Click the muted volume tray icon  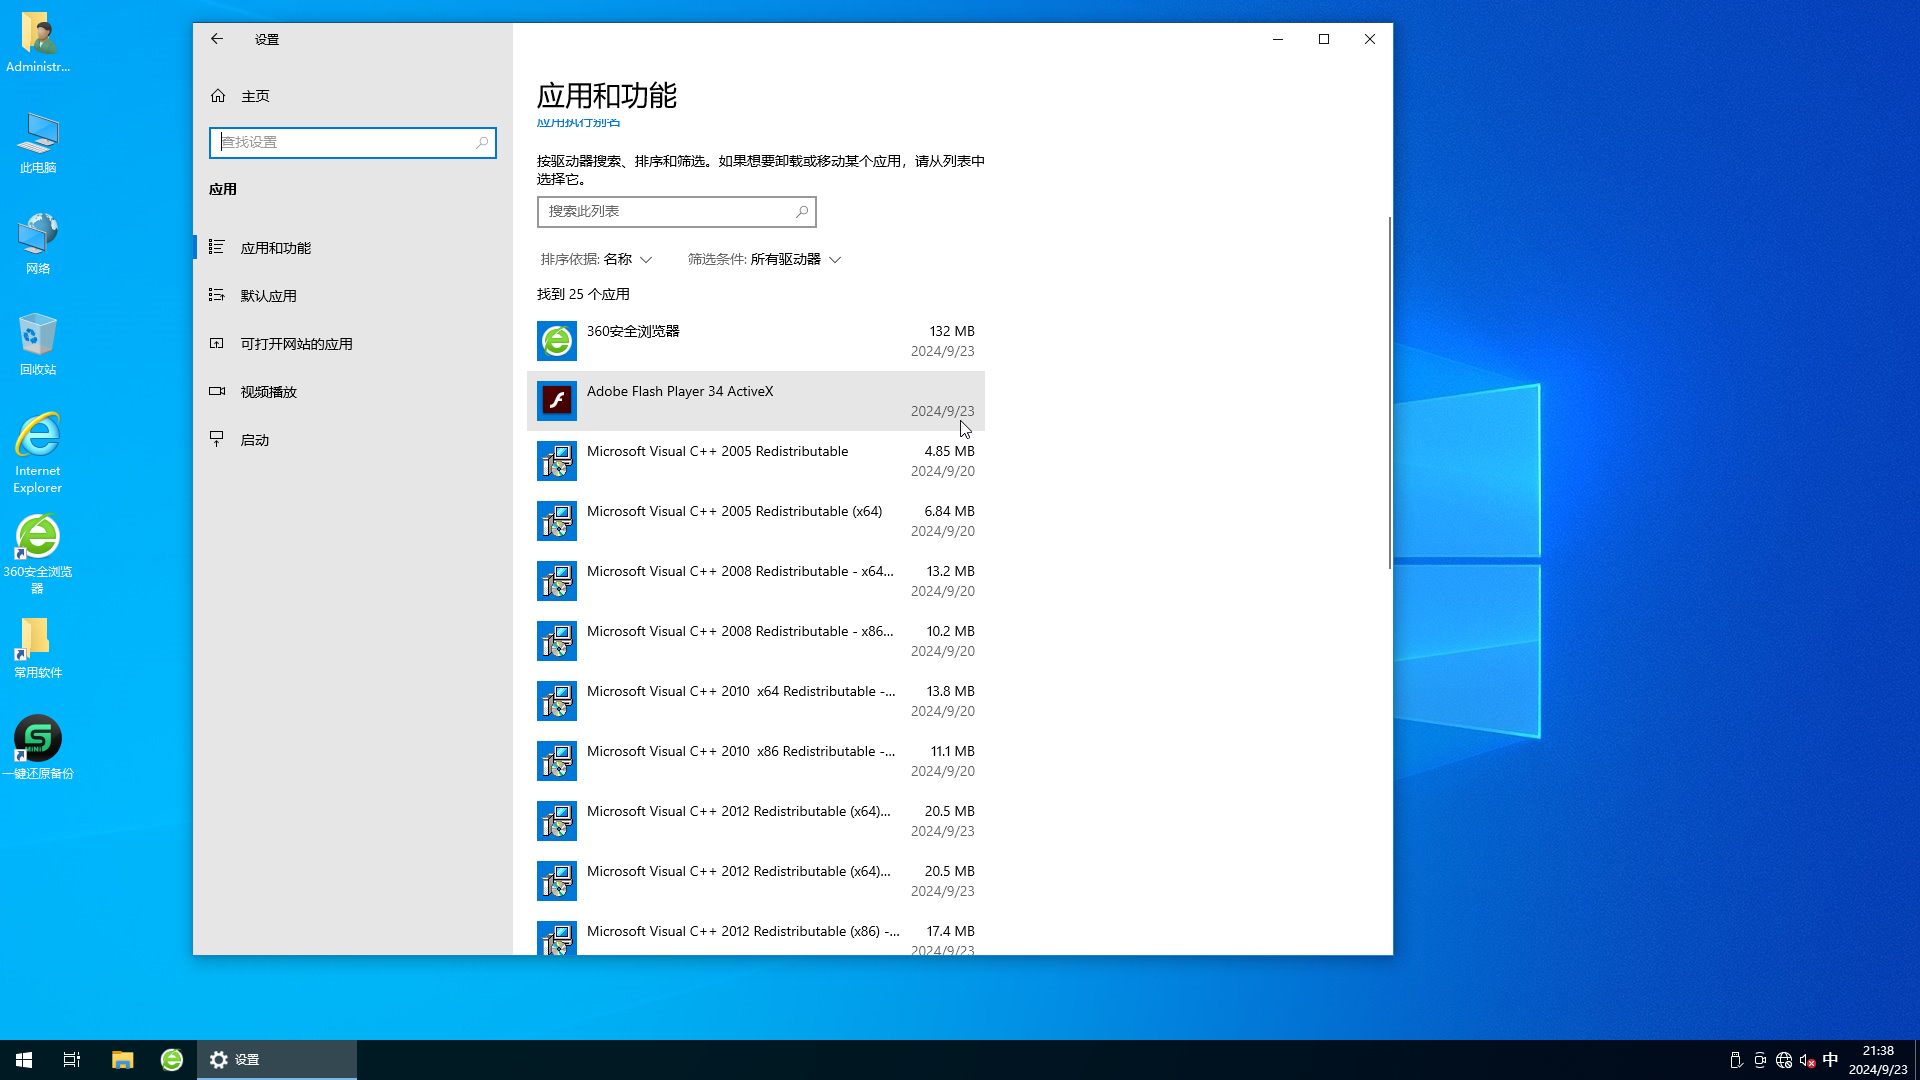pyautogui.click(x=1807, y=1060)
